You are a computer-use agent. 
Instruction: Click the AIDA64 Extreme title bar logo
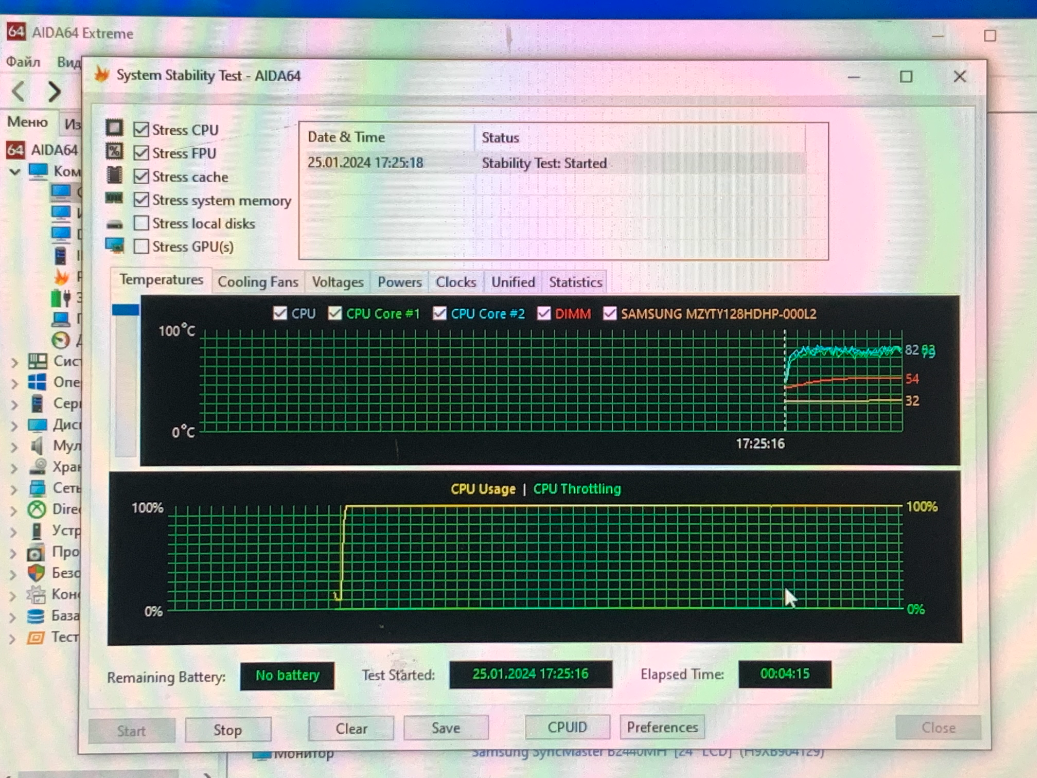pyautogui.click(x=16, y=32)
